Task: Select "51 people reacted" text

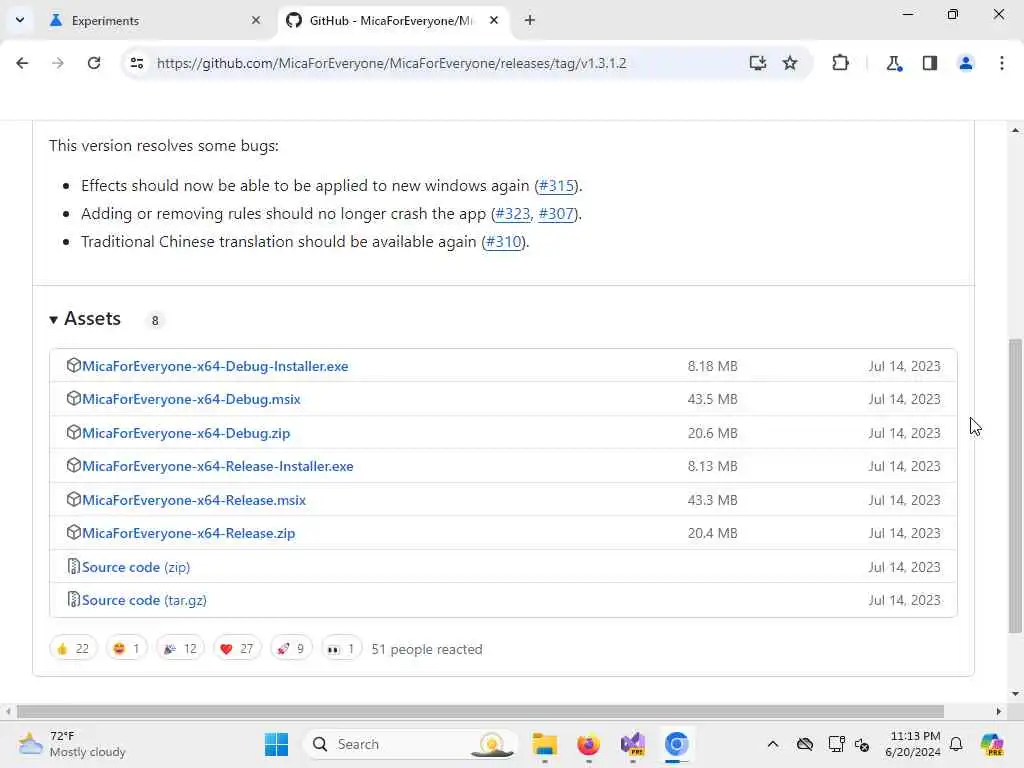Action: pos(427,650)
